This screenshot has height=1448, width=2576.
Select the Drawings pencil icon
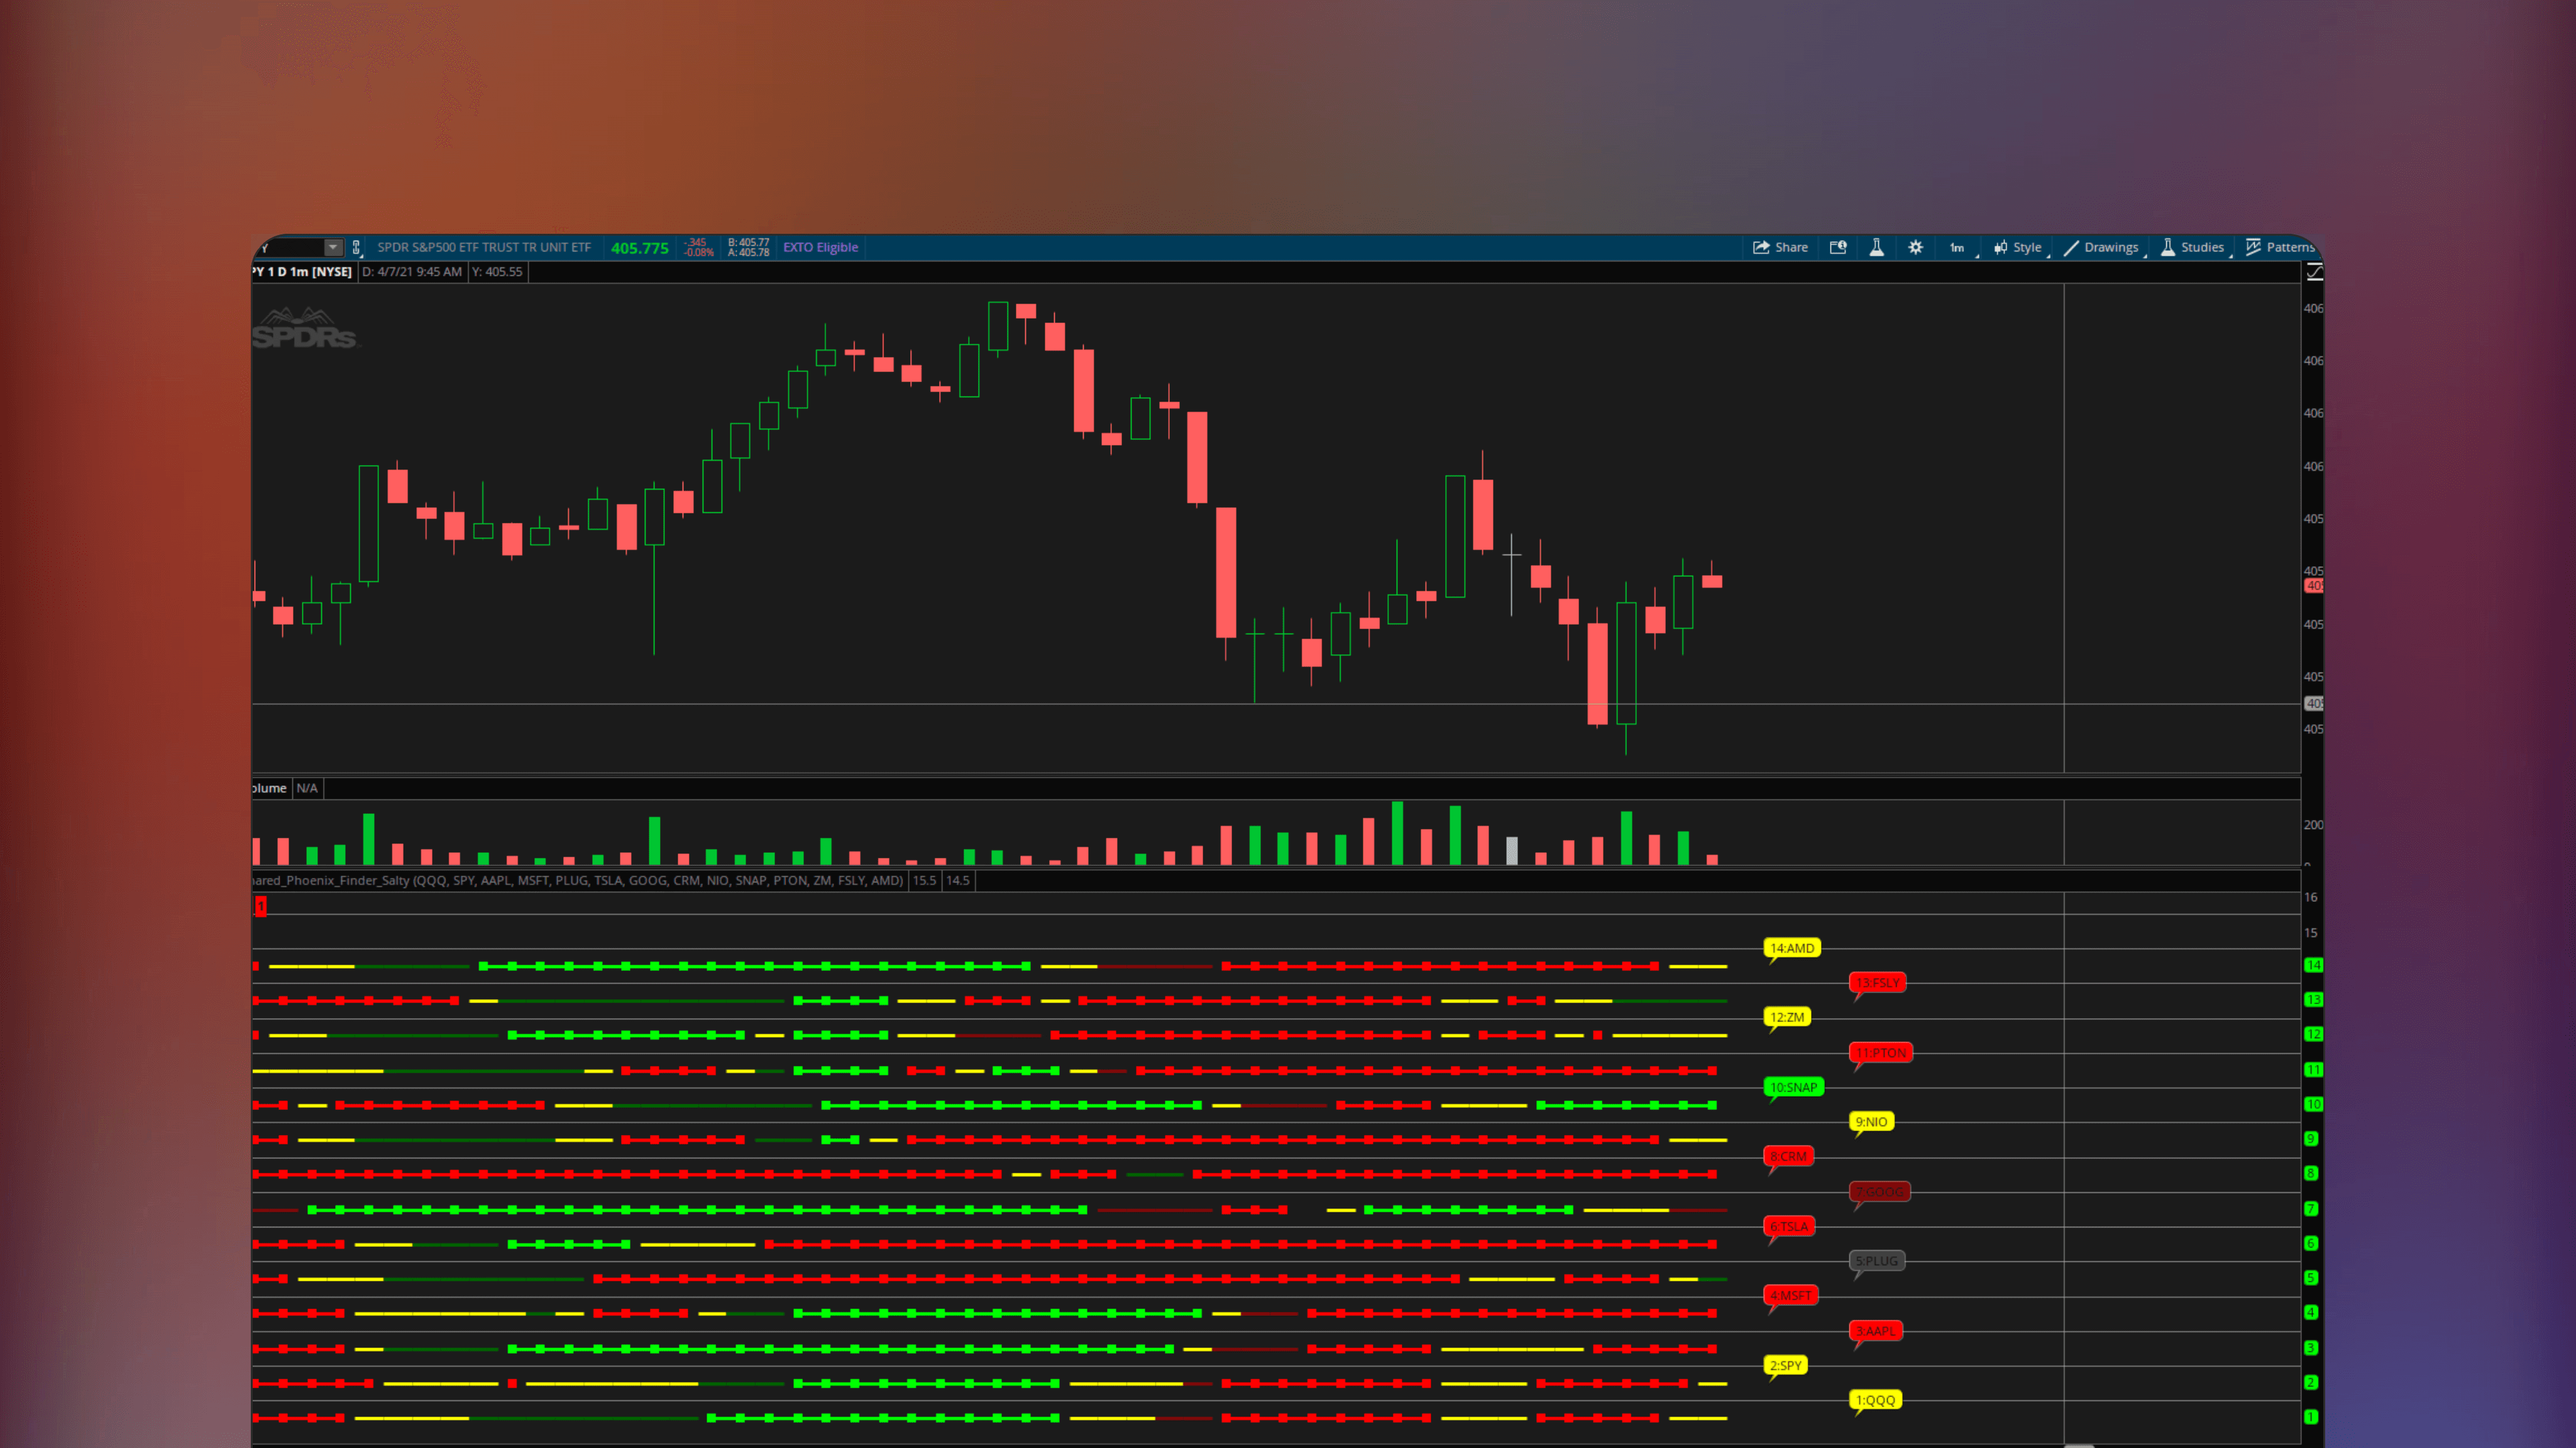[x=2072, y=247]
